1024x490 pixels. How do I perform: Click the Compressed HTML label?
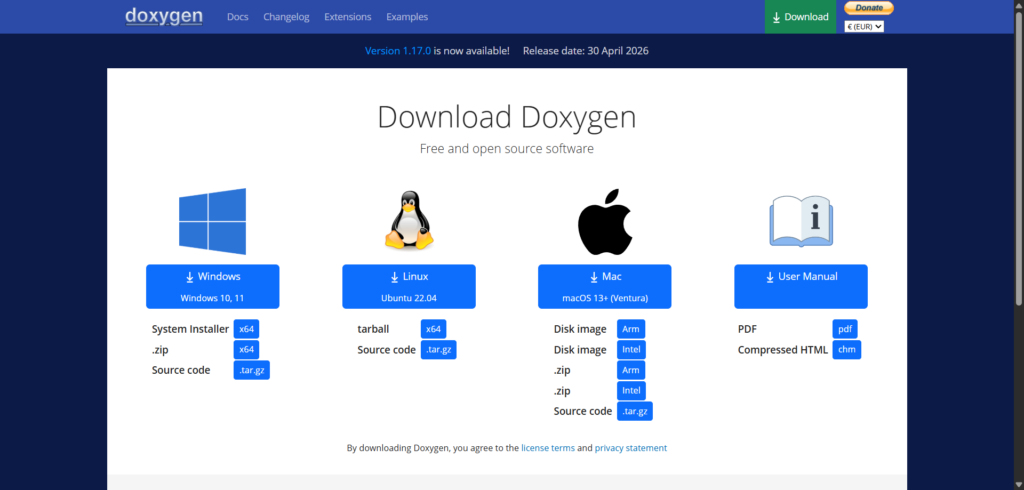782,350
